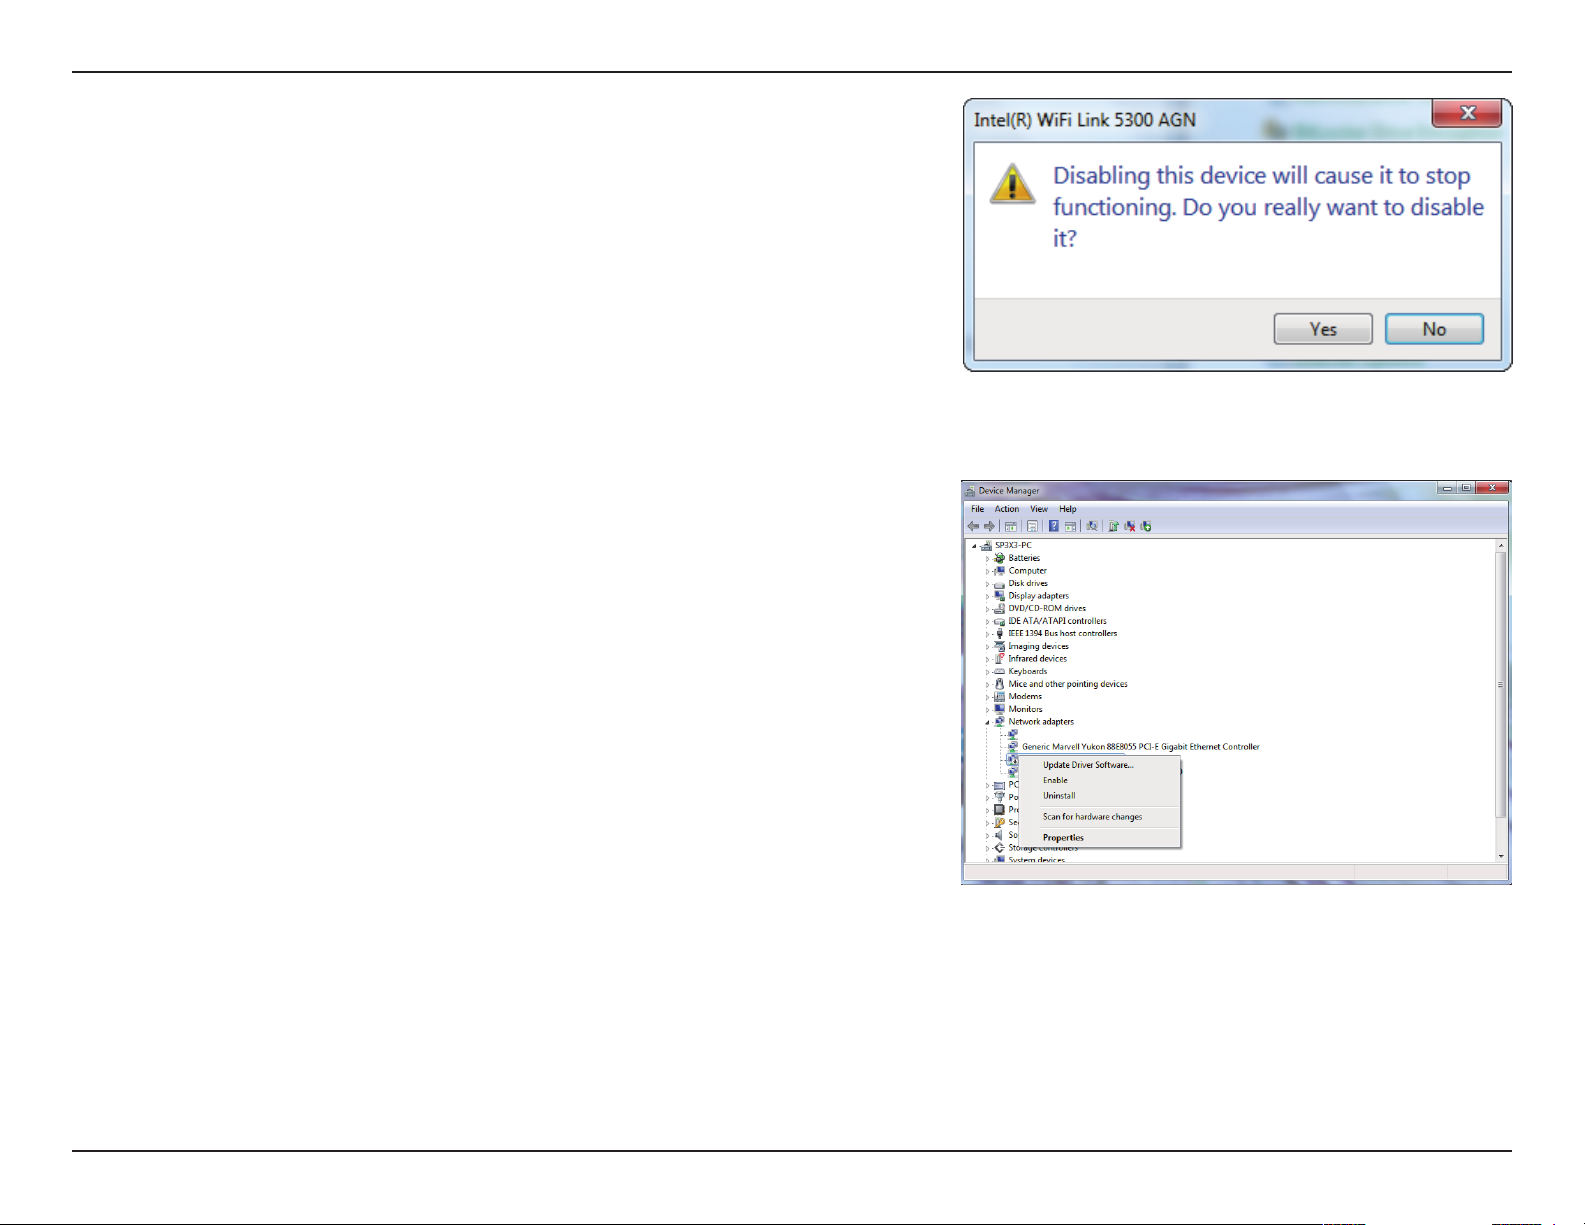Expand the IDE ATA/ATAPI controllers arrow
Viewport: 1585px width, 1225px height.
click(987, 621)
